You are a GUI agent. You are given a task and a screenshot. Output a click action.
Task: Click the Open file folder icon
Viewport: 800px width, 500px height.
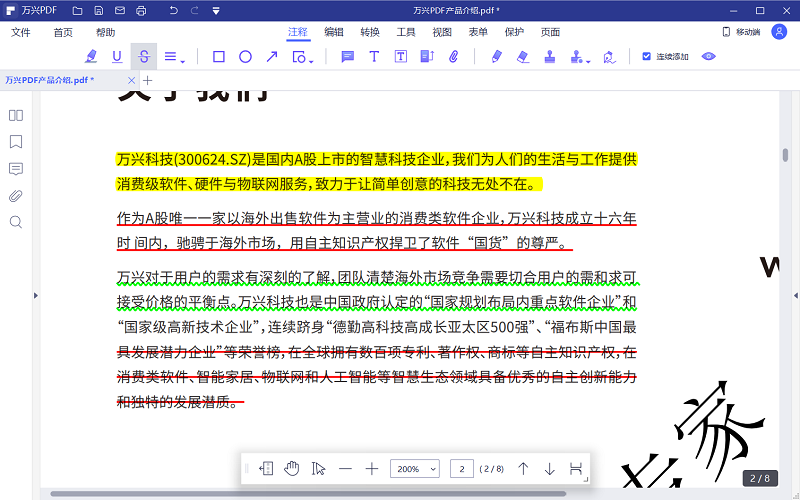tap(77, 10)
